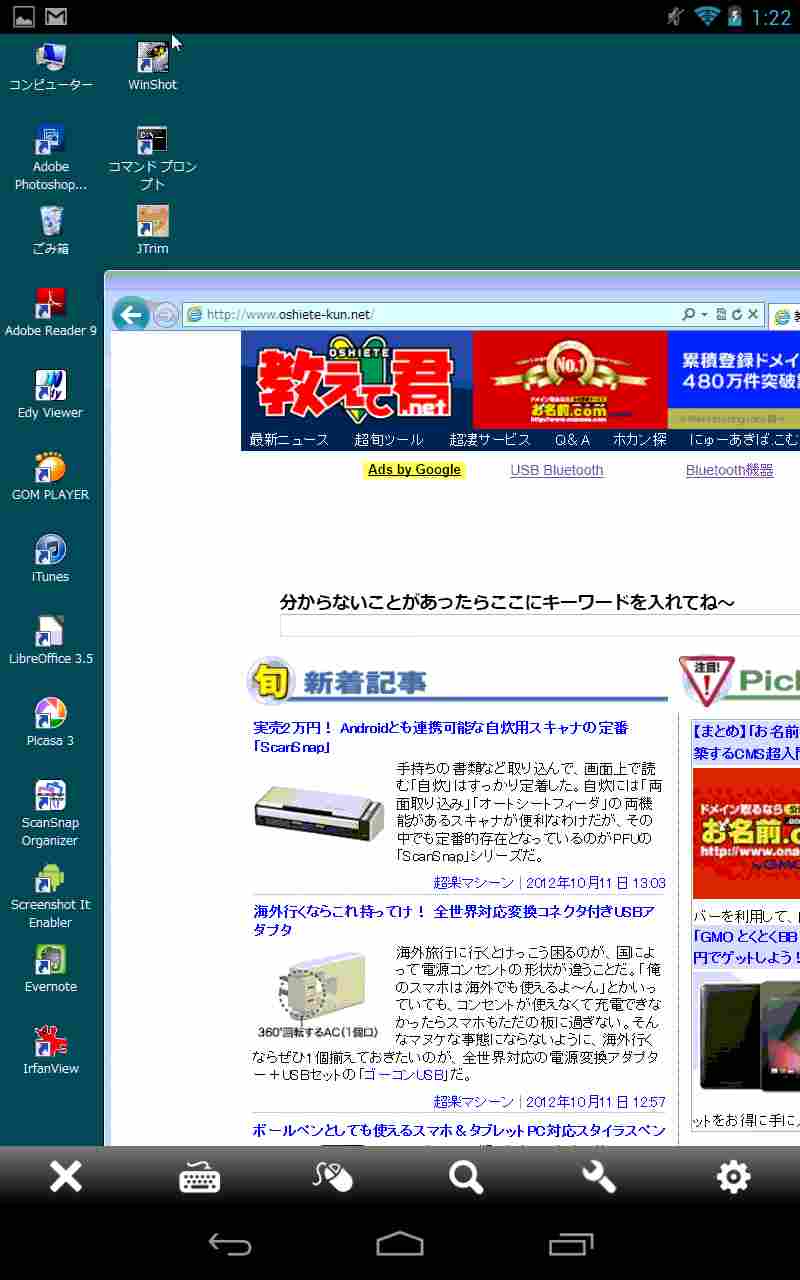Stop loading with address bar X
Screen dimensions: 800x1280
point(754,314)
